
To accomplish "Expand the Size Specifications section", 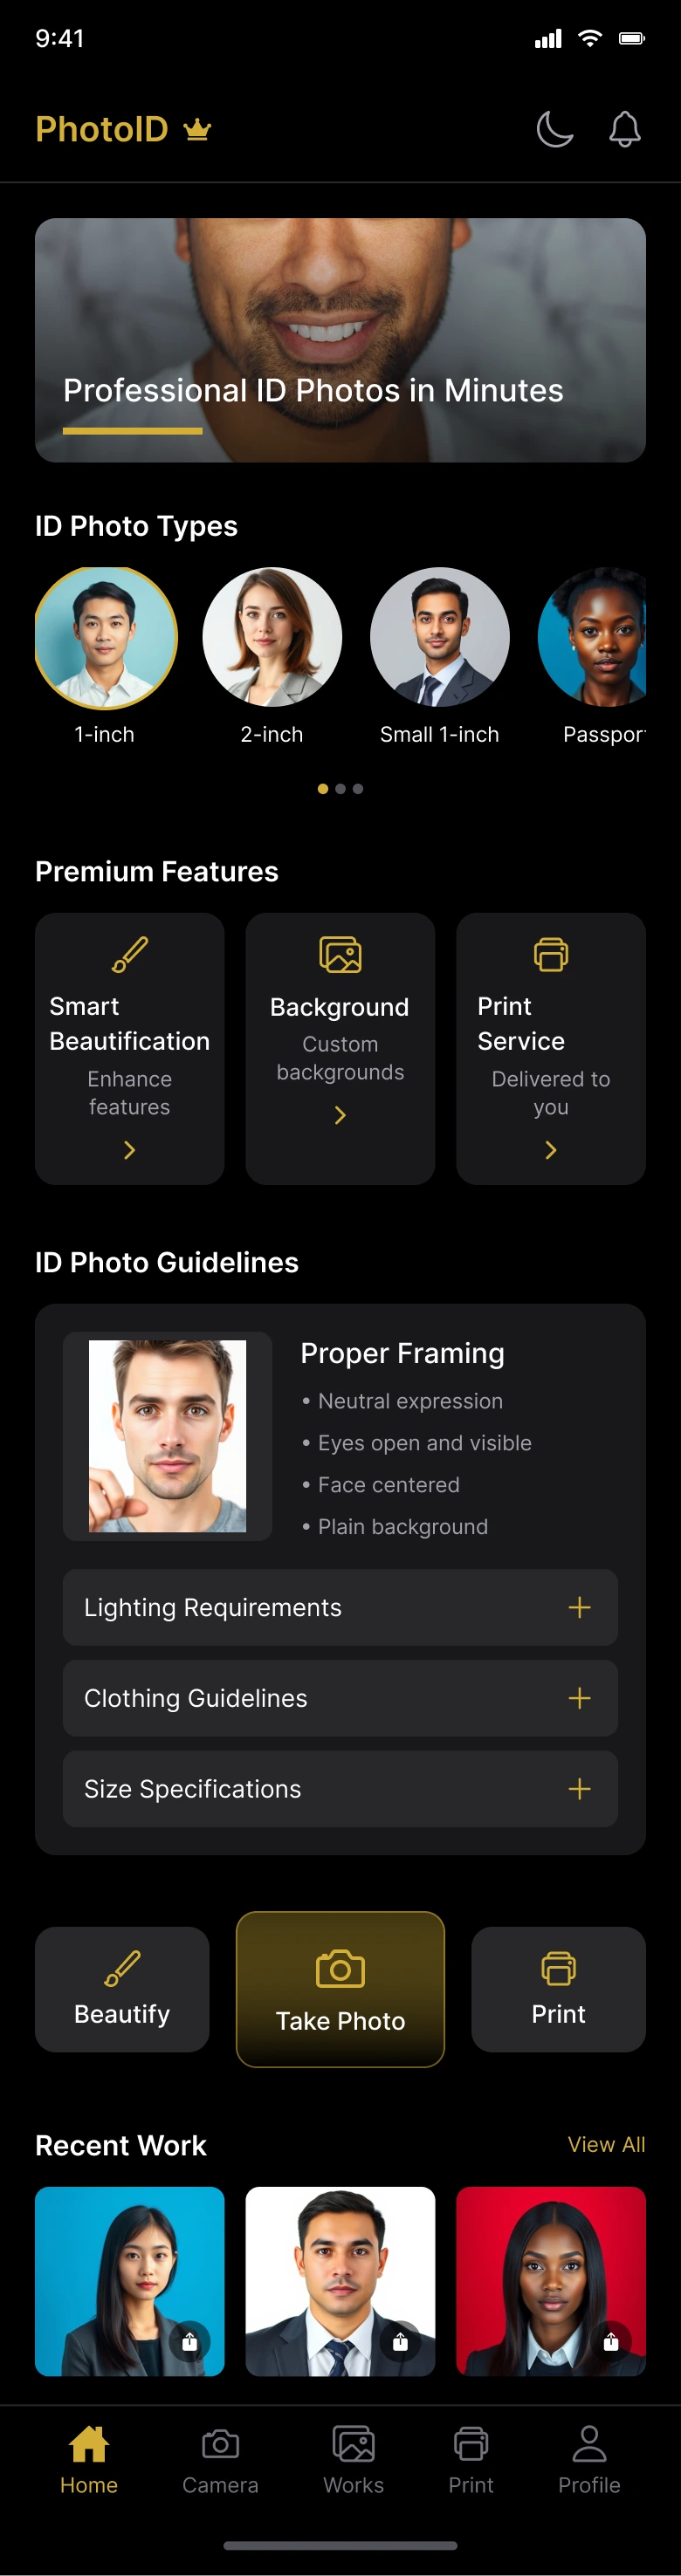I will click(x=340, y=1789).
